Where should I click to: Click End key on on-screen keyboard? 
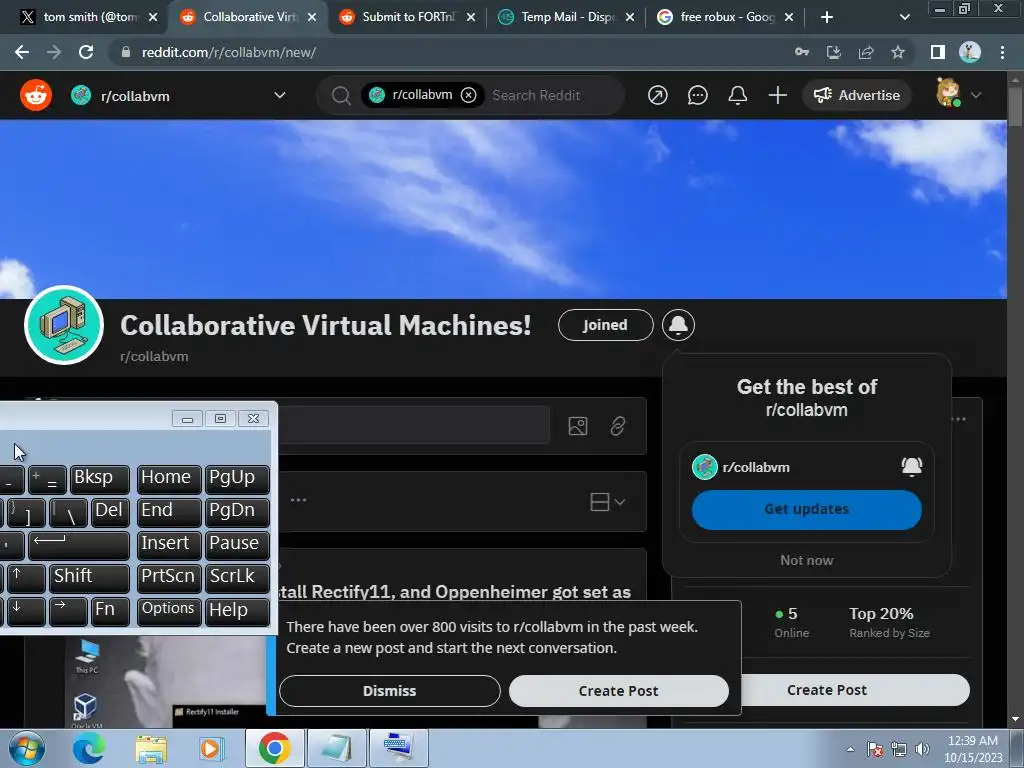169,511
